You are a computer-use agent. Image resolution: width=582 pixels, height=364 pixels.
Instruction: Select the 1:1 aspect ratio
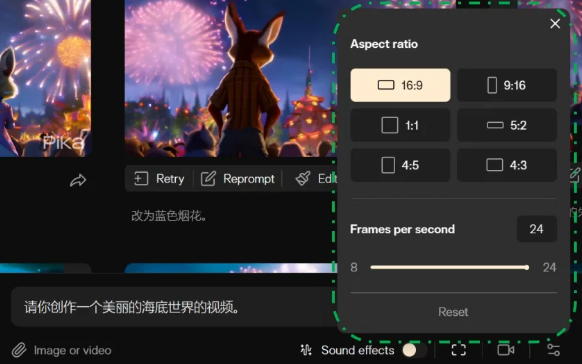pos(400,125)
